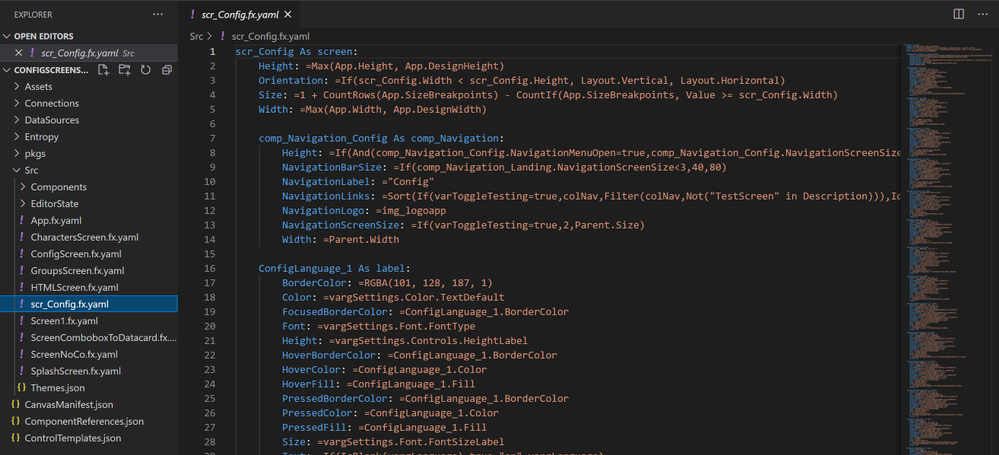Click 'NavigationLabel' on line 10
999x455 pixels.
(x=326, y=182)
